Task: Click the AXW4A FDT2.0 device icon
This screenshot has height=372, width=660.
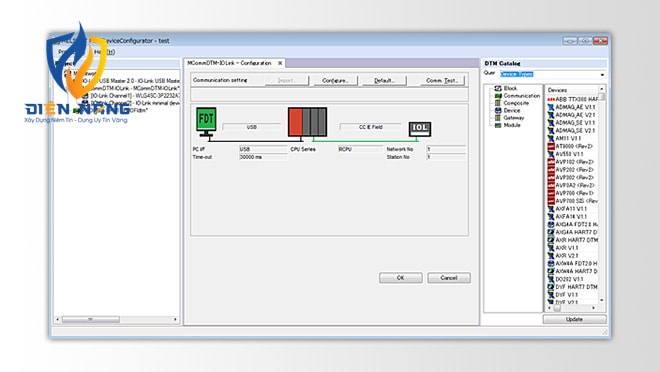Action: [x=551, y=263]
